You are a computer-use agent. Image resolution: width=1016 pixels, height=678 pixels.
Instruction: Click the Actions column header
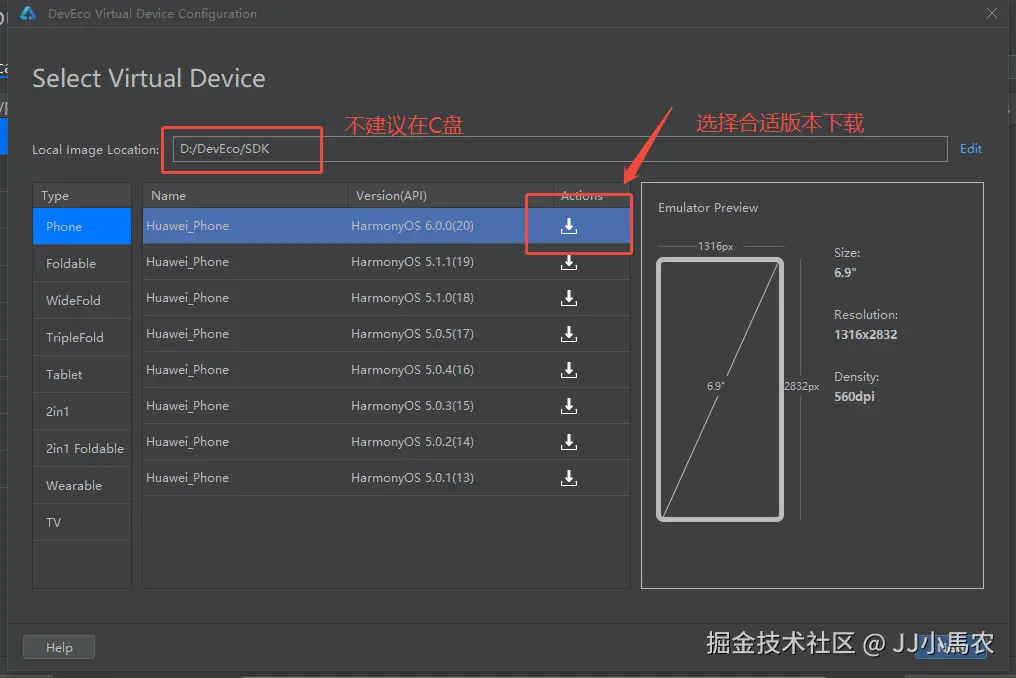point(583,195)
